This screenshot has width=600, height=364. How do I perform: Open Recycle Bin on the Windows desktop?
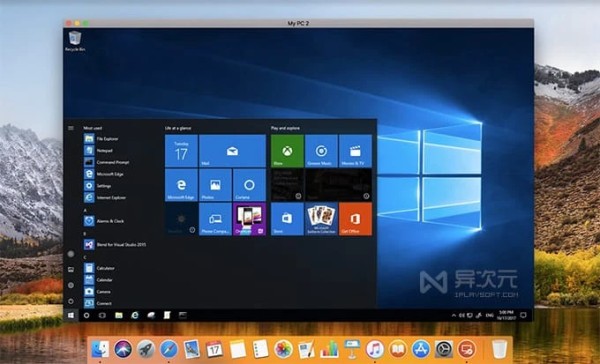pyautogui.click(x=75, y=41)
